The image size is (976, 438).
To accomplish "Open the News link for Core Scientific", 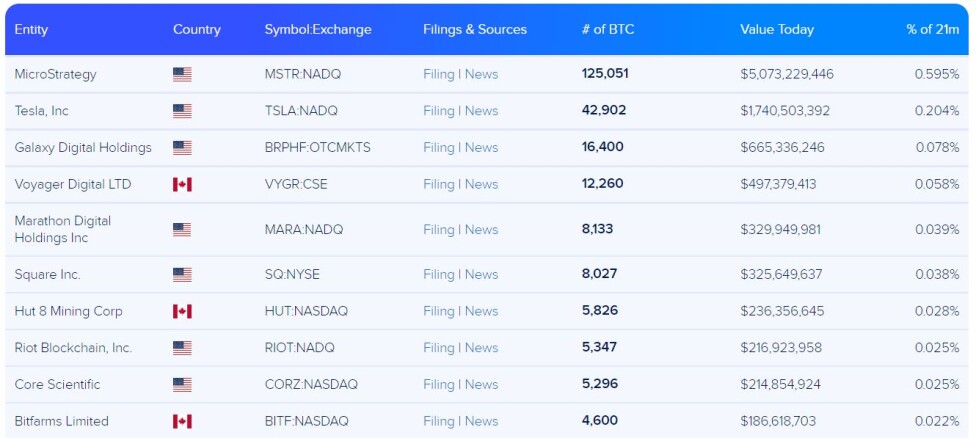I will tap(482, 384).
